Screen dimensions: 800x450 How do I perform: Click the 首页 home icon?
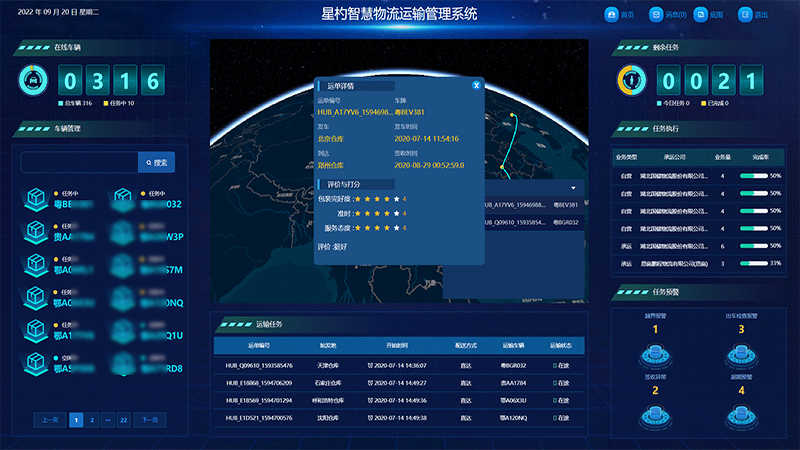[x=611, y=15]
